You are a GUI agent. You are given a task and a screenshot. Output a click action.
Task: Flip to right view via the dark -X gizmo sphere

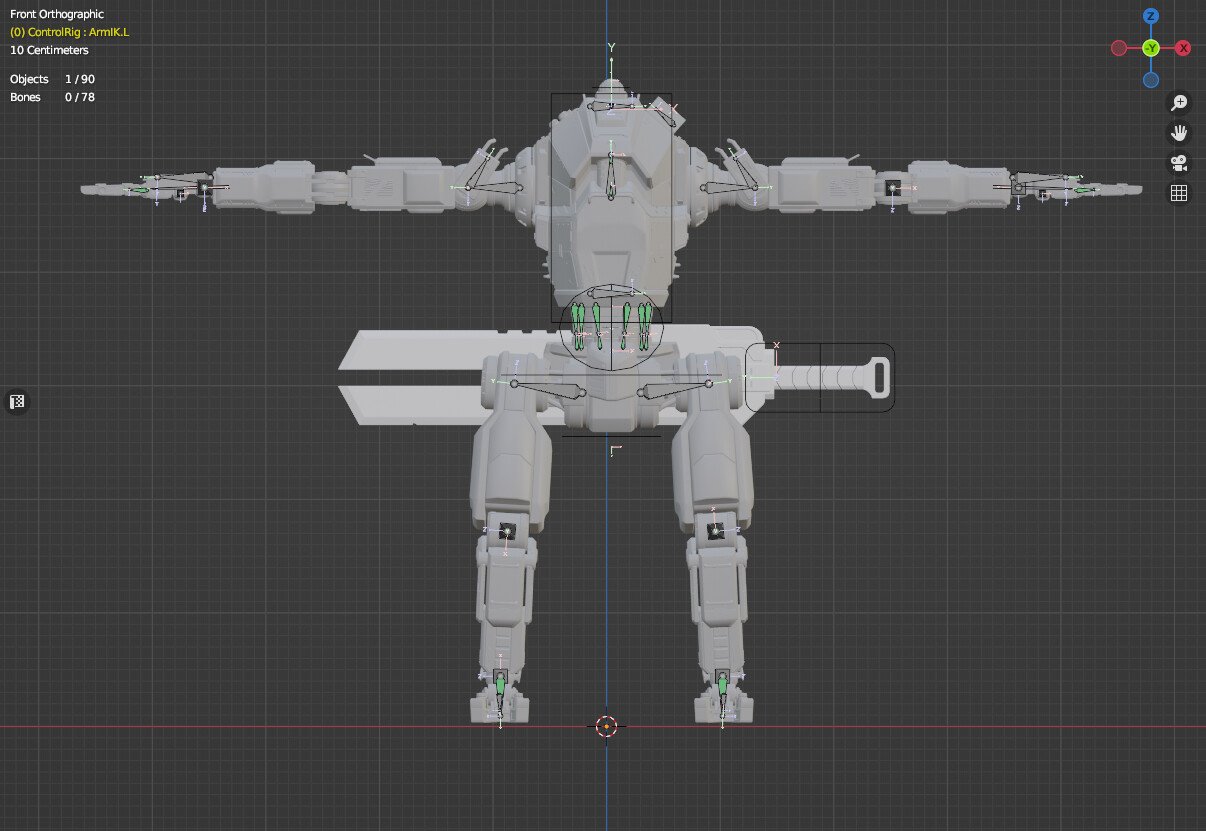click(x=1116, y=47)
